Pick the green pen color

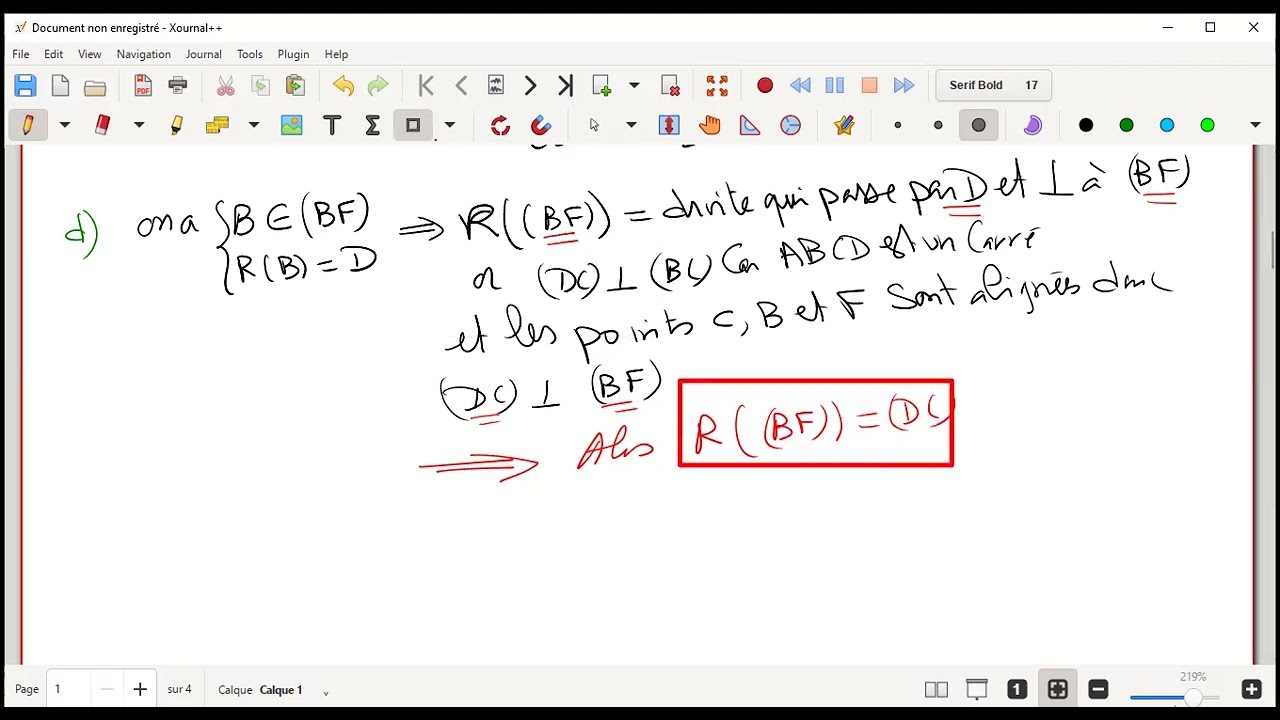1126,125
